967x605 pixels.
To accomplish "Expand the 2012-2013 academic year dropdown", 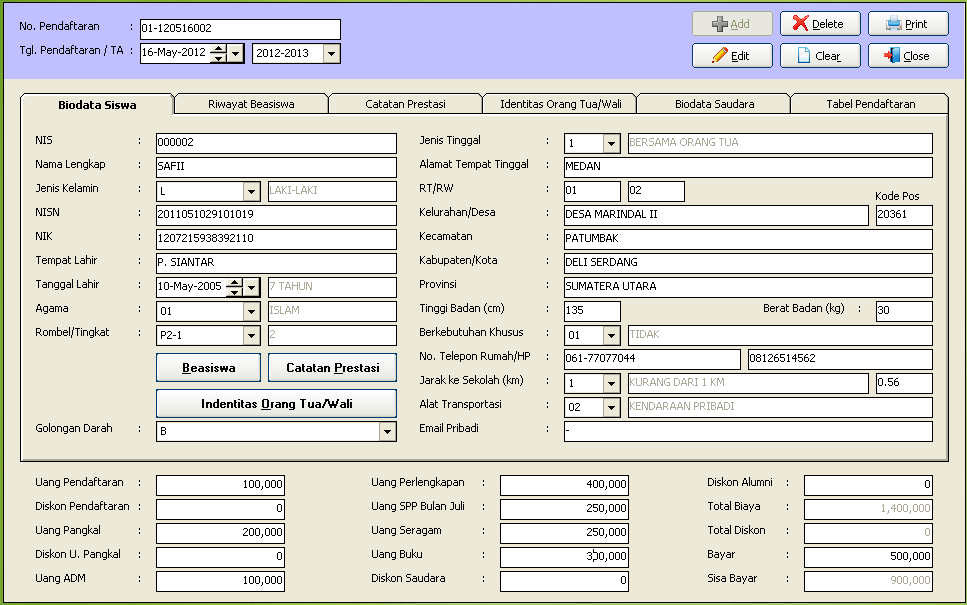I will click(332, 54).
